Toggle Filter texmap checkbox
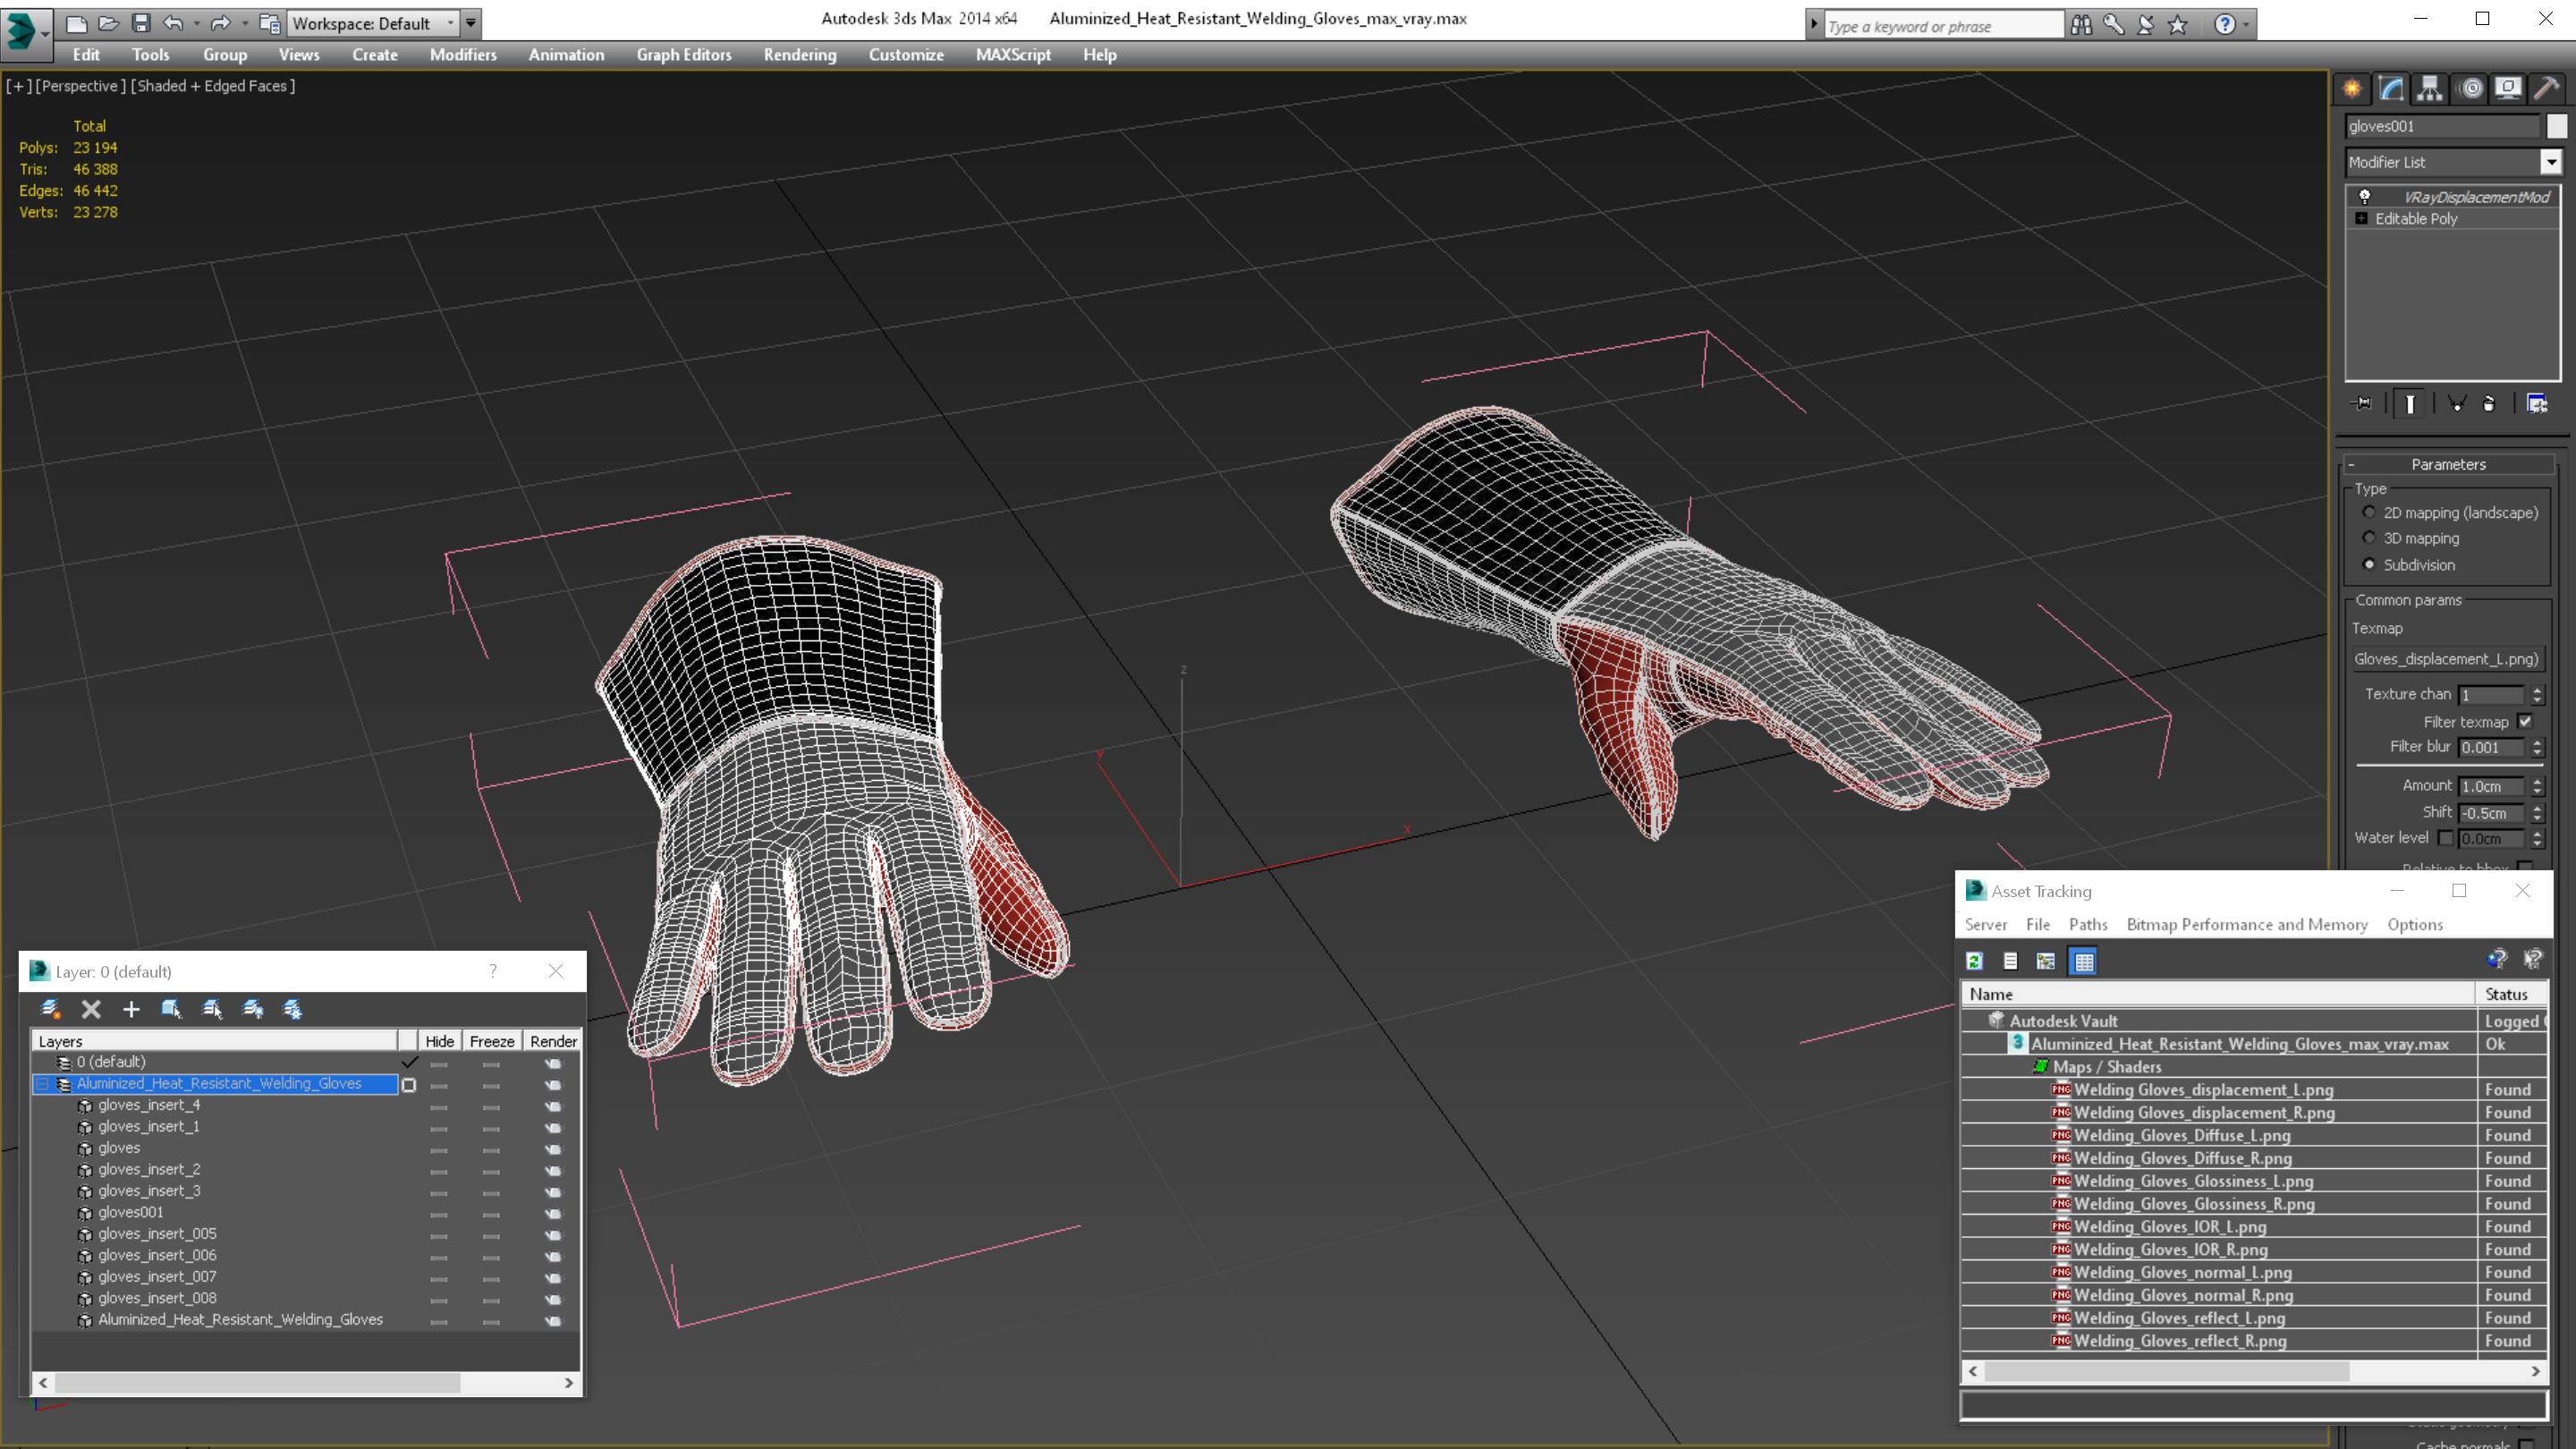This screenshot has height=1449, width=2576. tap(2526, 721)
